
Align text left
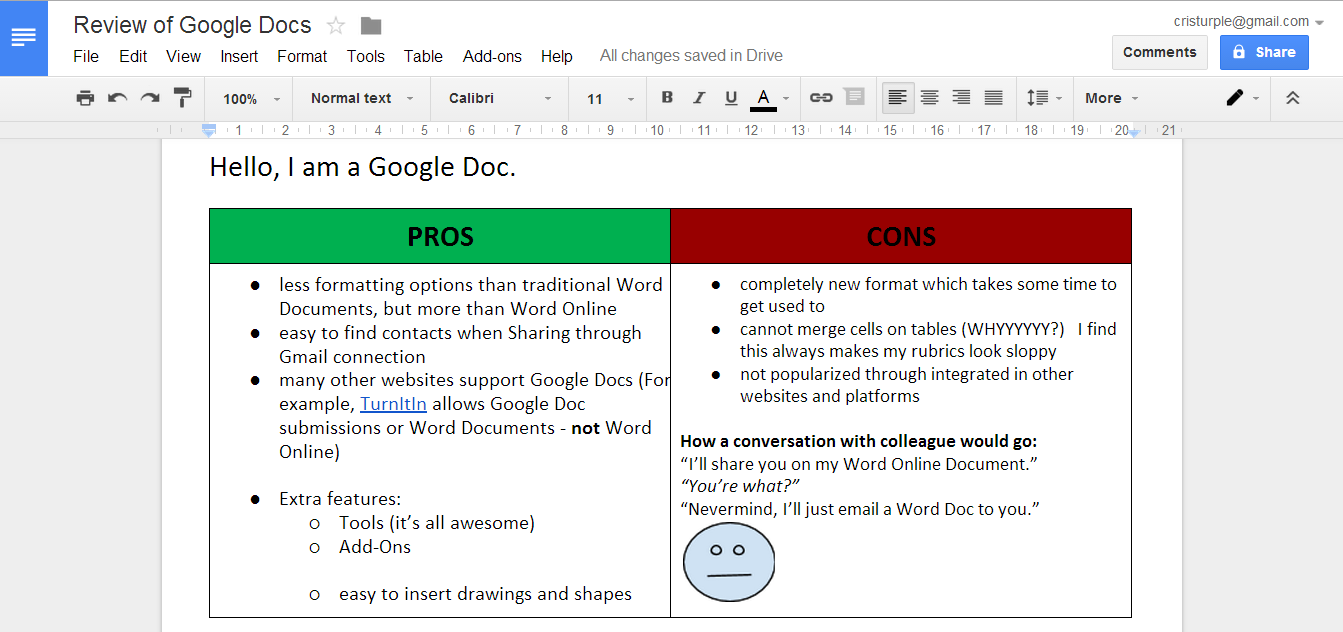(898, 98)
